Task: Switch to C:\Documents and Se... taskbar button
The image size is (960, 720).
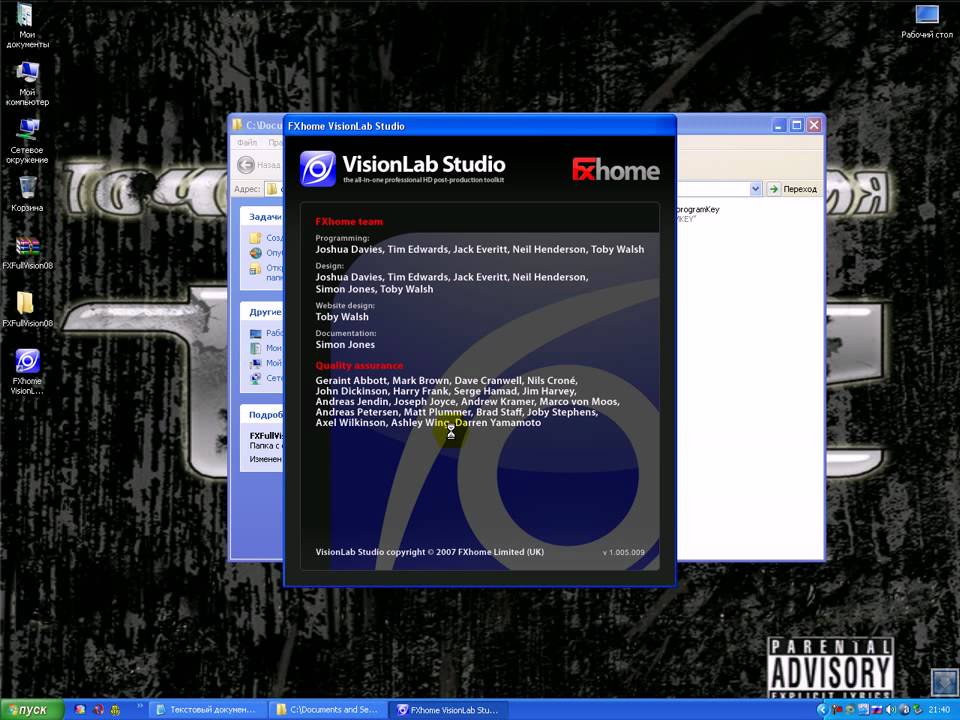Action: (x=329, y=710)
